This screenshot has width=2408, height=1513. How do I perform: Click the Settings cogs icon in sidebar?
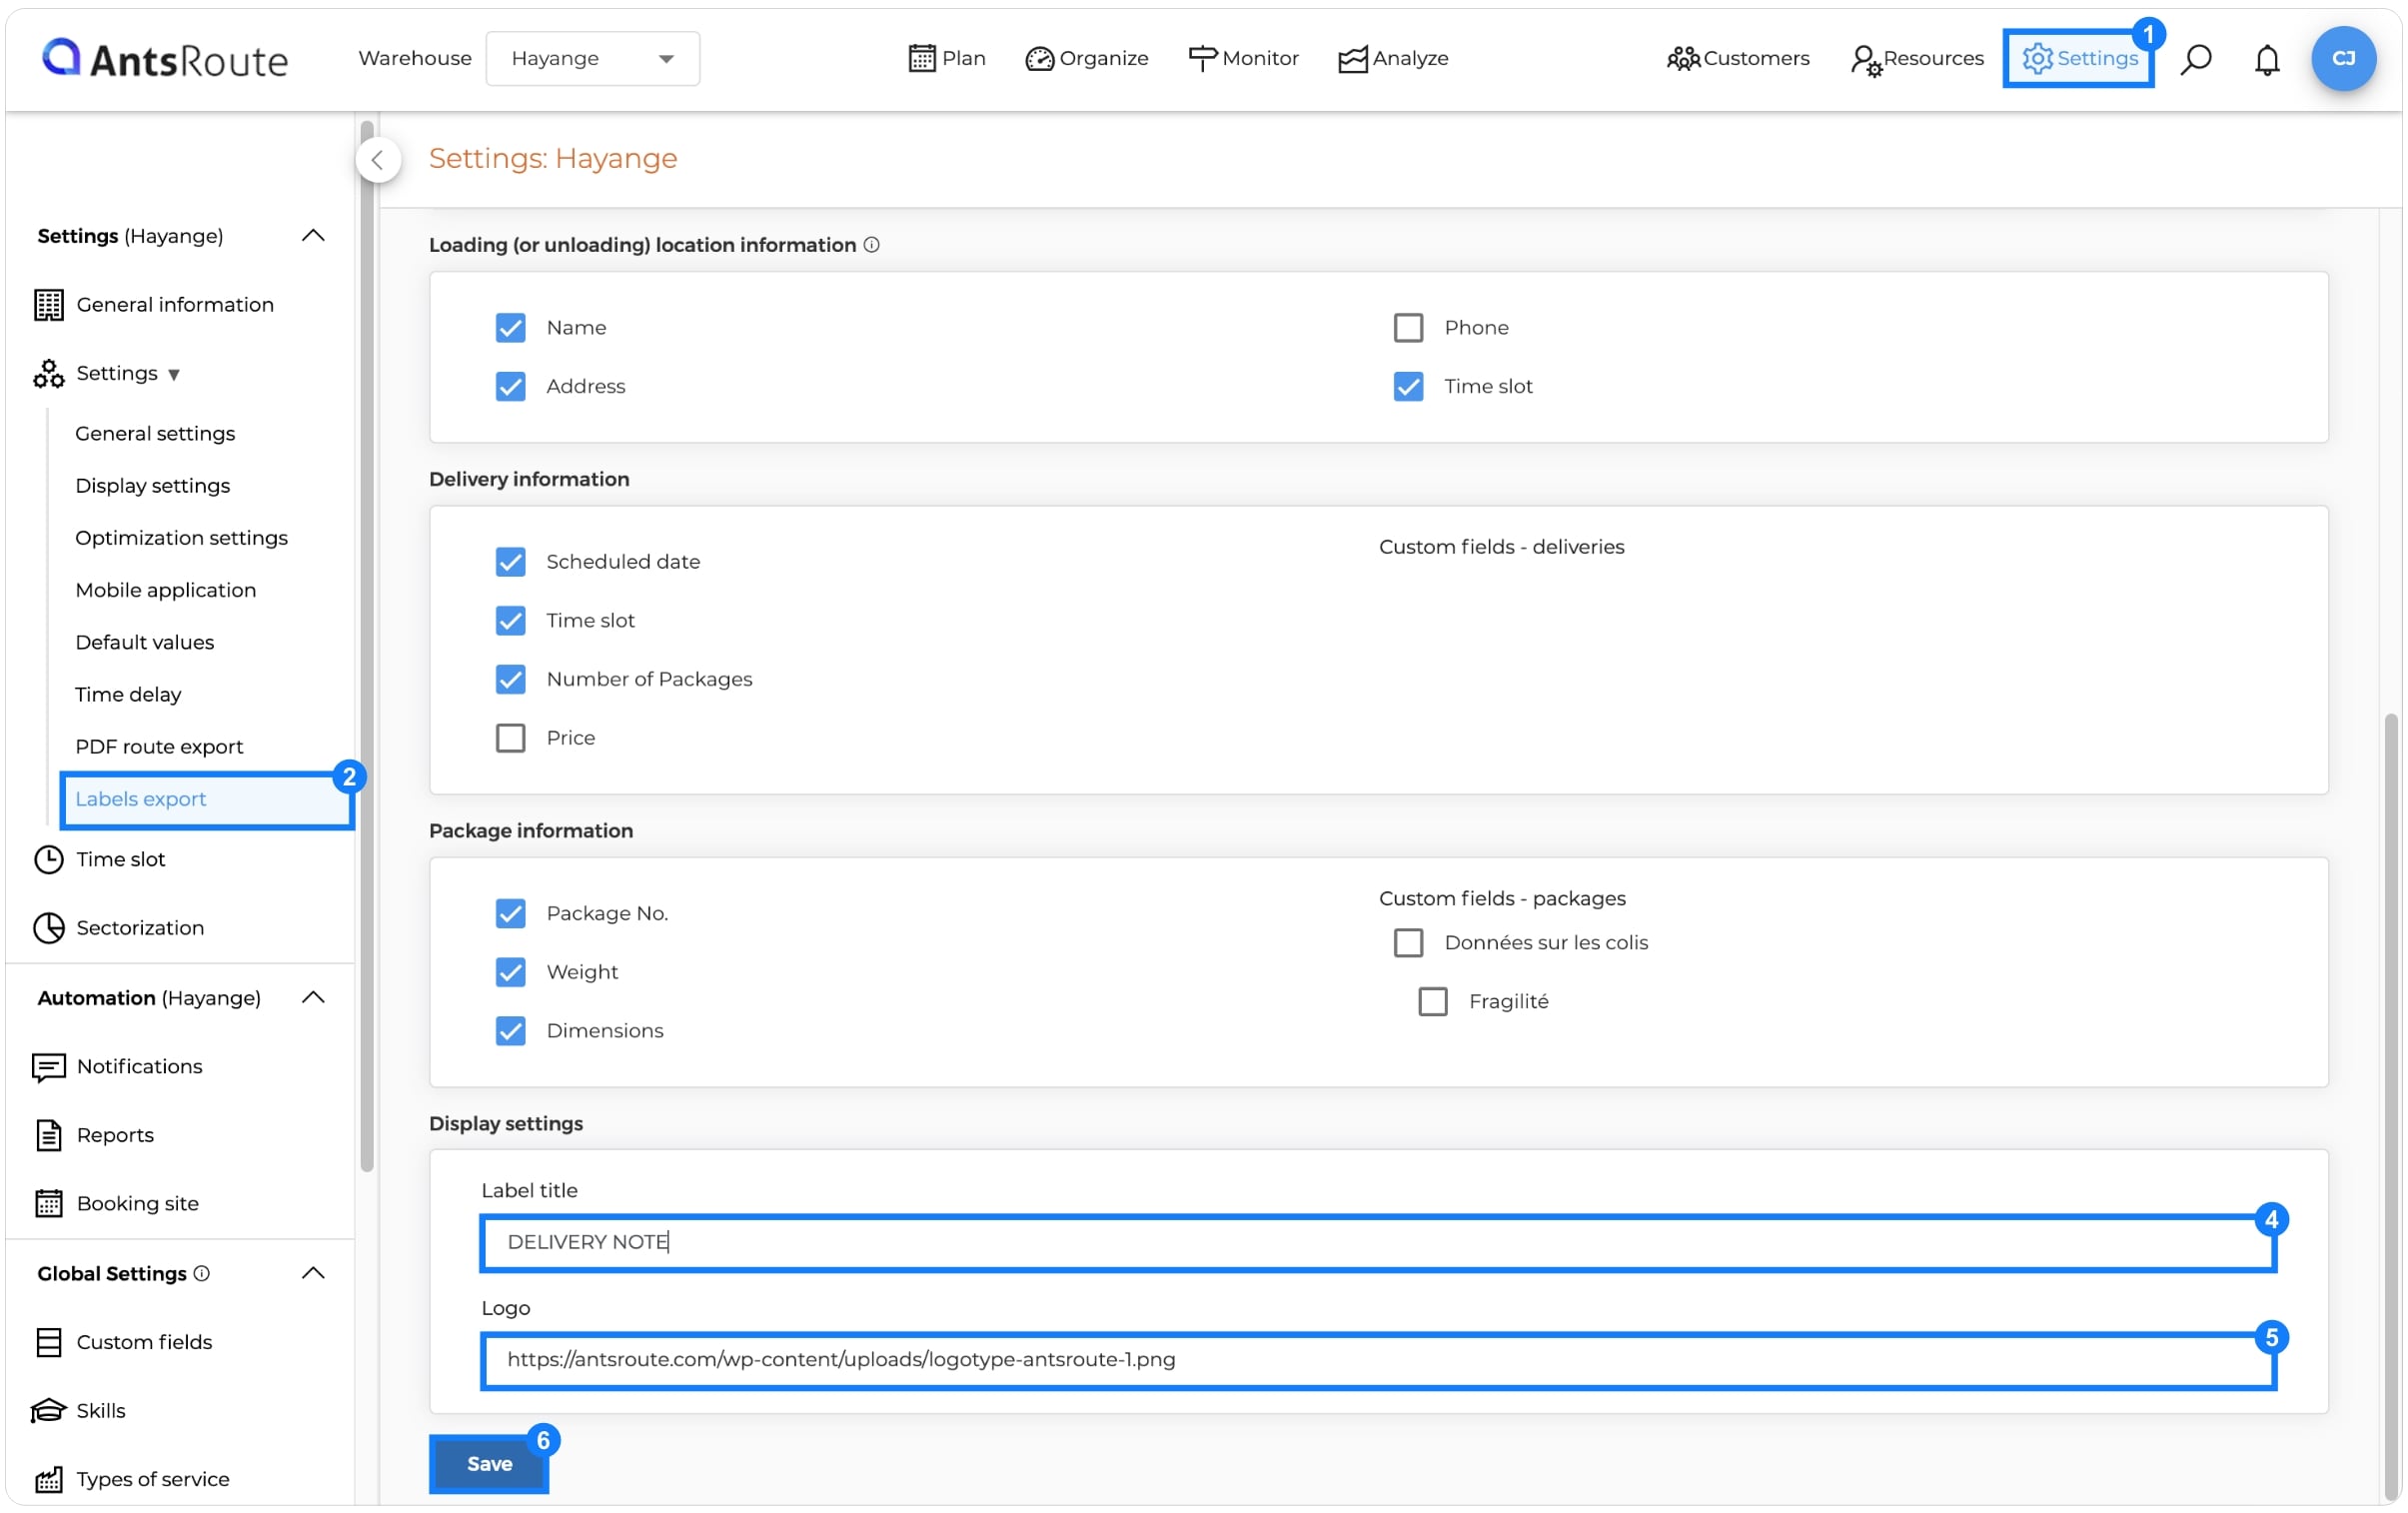[x=48, y=373]
